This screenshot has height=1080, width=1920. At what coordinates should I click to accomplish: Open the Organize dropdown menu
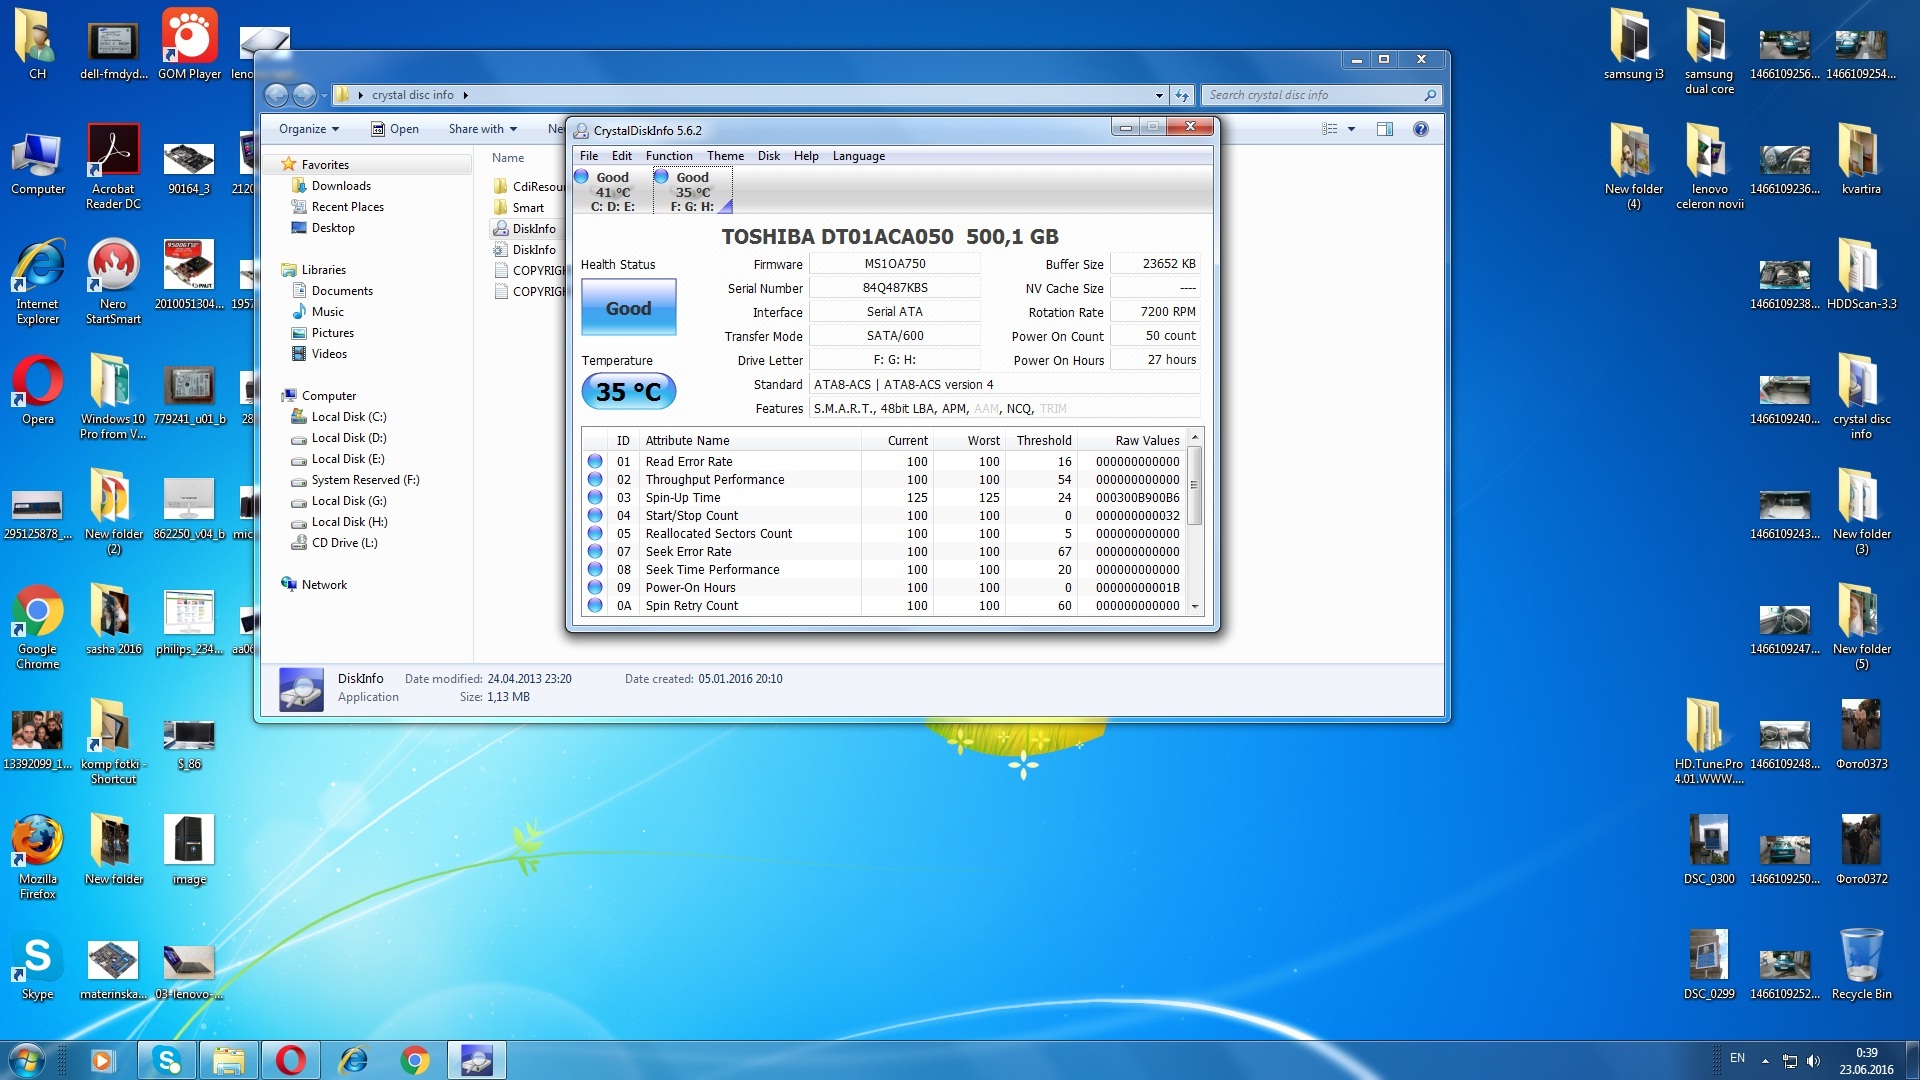coord(308,129)
